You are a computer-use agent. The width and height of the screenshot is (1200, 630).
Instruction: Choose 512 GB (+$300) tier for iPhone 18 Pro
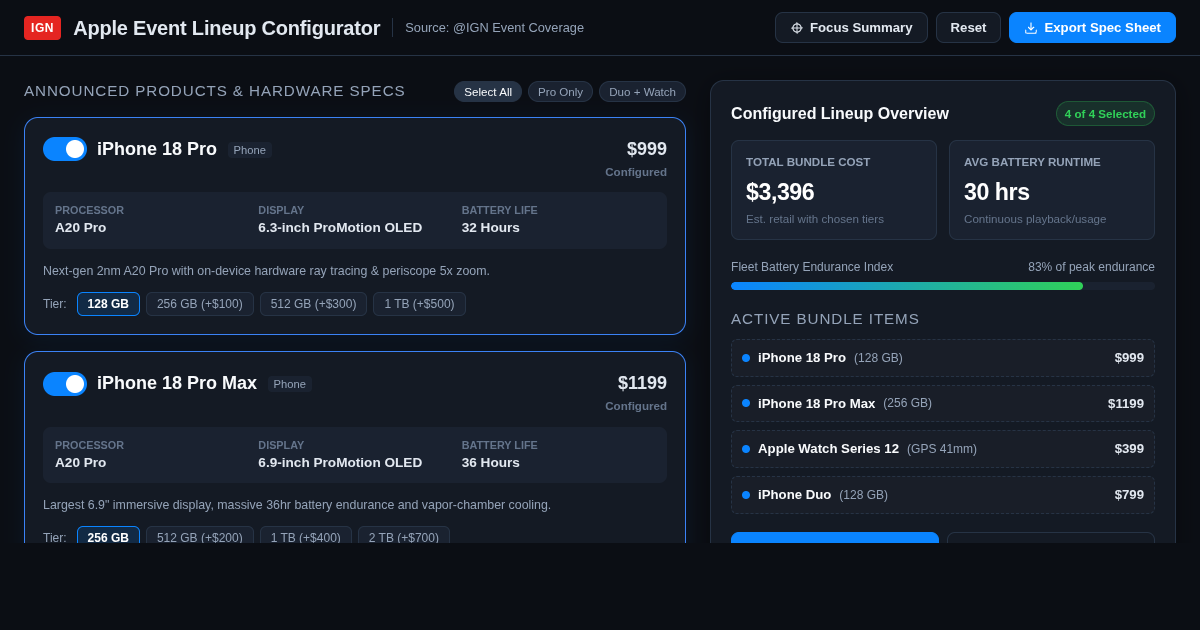tap(313, 304)
